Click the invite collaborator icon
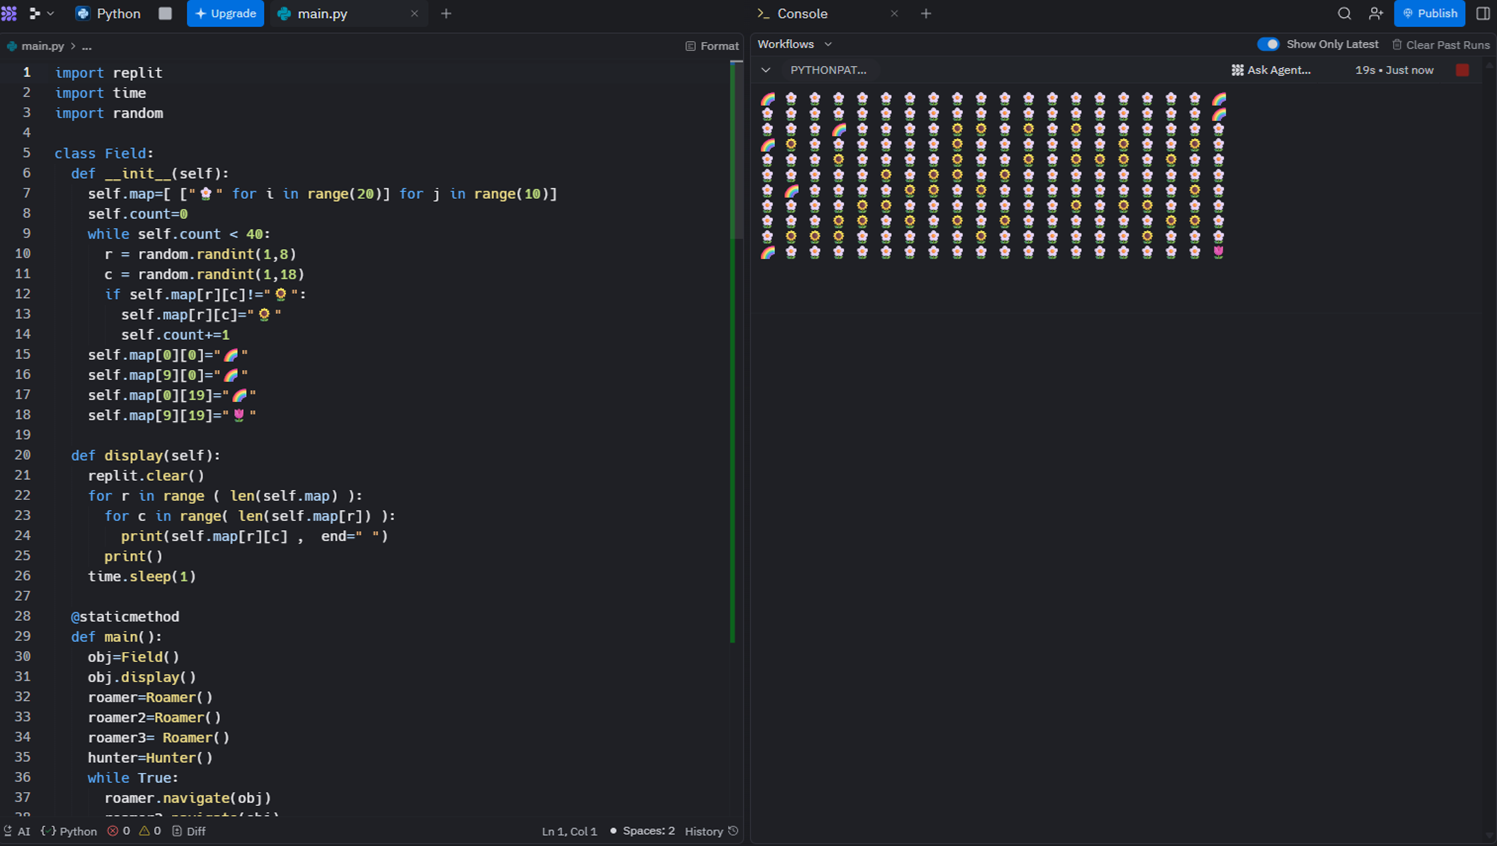This screenshot has width=1497, height=846. (x=1376, y=14)
